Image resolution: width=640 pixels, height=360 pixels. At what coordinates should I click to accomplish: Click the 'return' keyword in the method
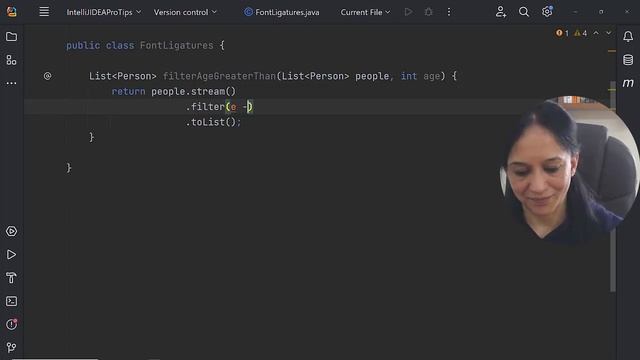coord(129,91)
